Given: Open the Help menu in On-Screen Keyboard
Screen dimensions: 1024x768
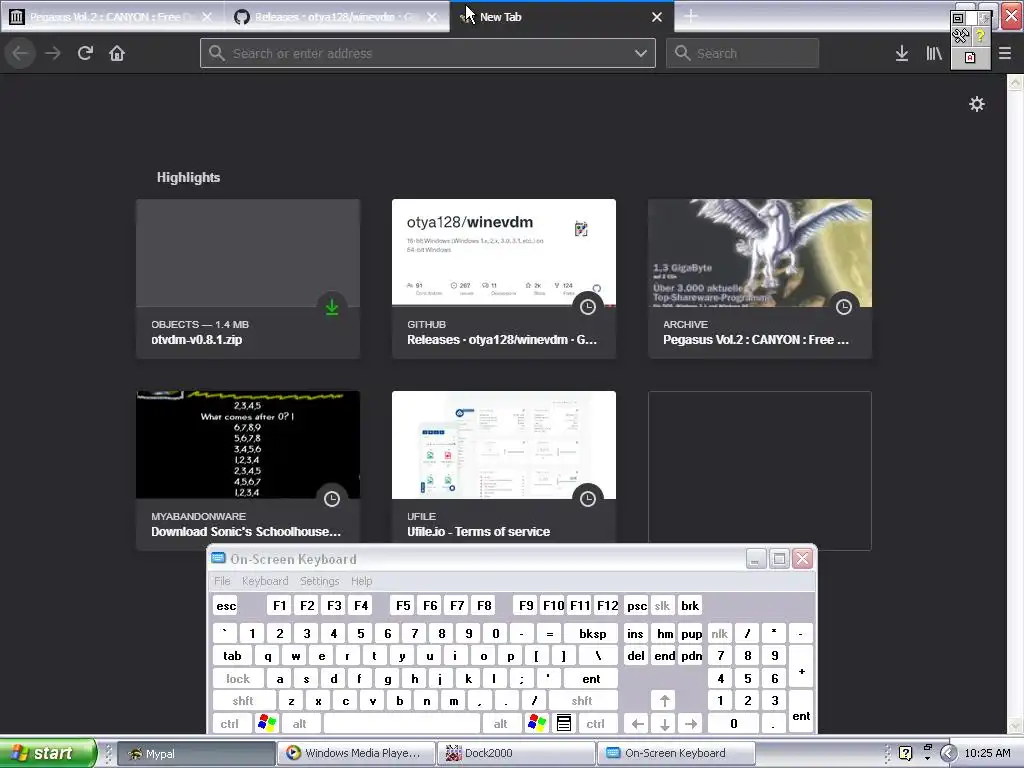Looking at the screenshot, I should coord(361,581).
